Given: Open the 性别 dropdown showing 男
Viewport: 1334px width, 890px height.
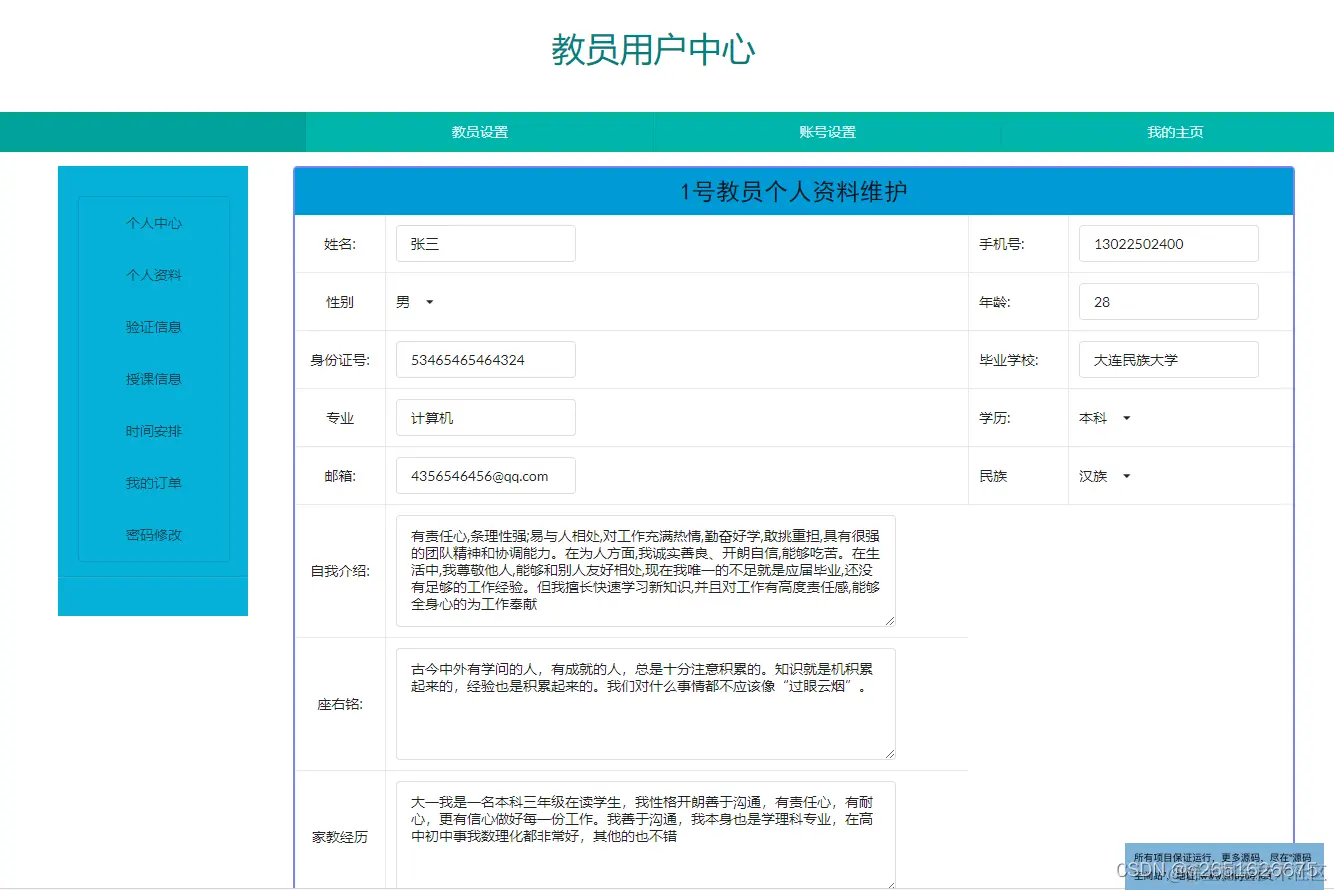Looking at the screenshot, I should click(x=414, y=301).
